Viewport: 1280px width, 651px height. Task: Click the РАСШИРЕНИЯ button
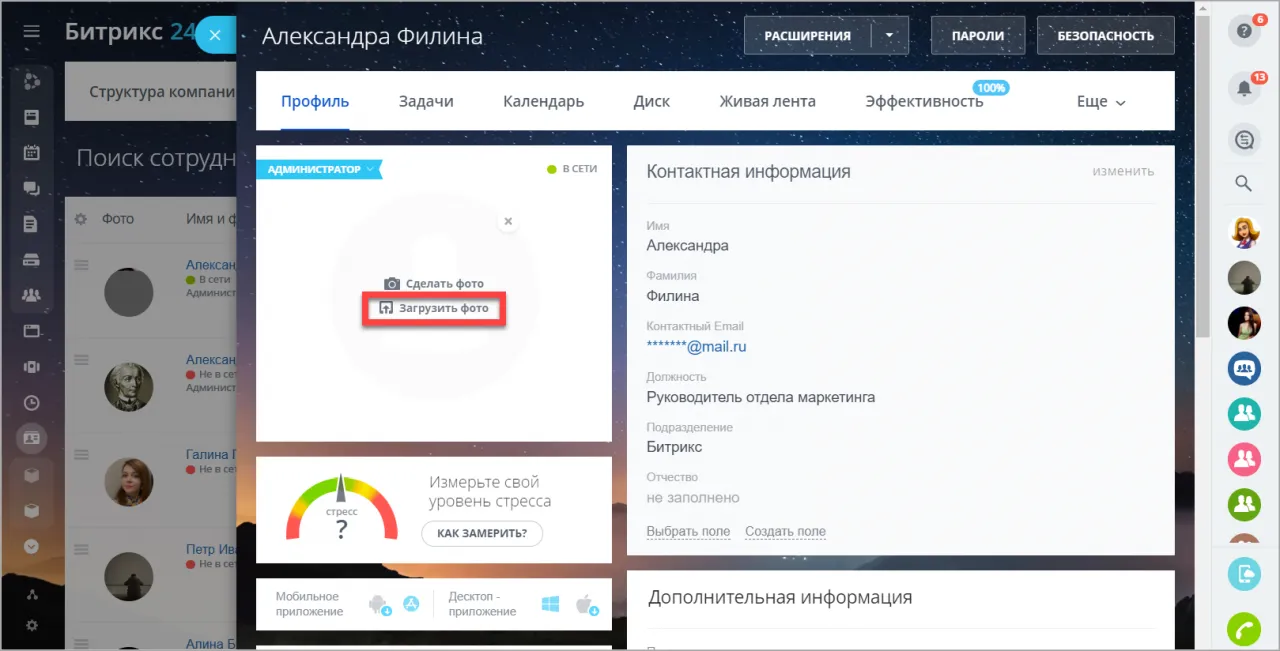click(x=808, y=35)
